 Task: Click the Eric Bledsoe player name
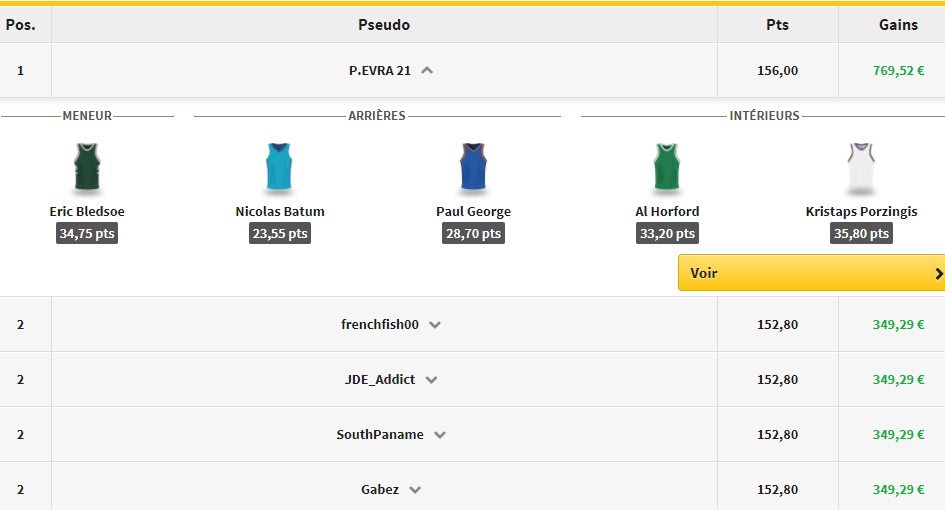coord(87,212)
